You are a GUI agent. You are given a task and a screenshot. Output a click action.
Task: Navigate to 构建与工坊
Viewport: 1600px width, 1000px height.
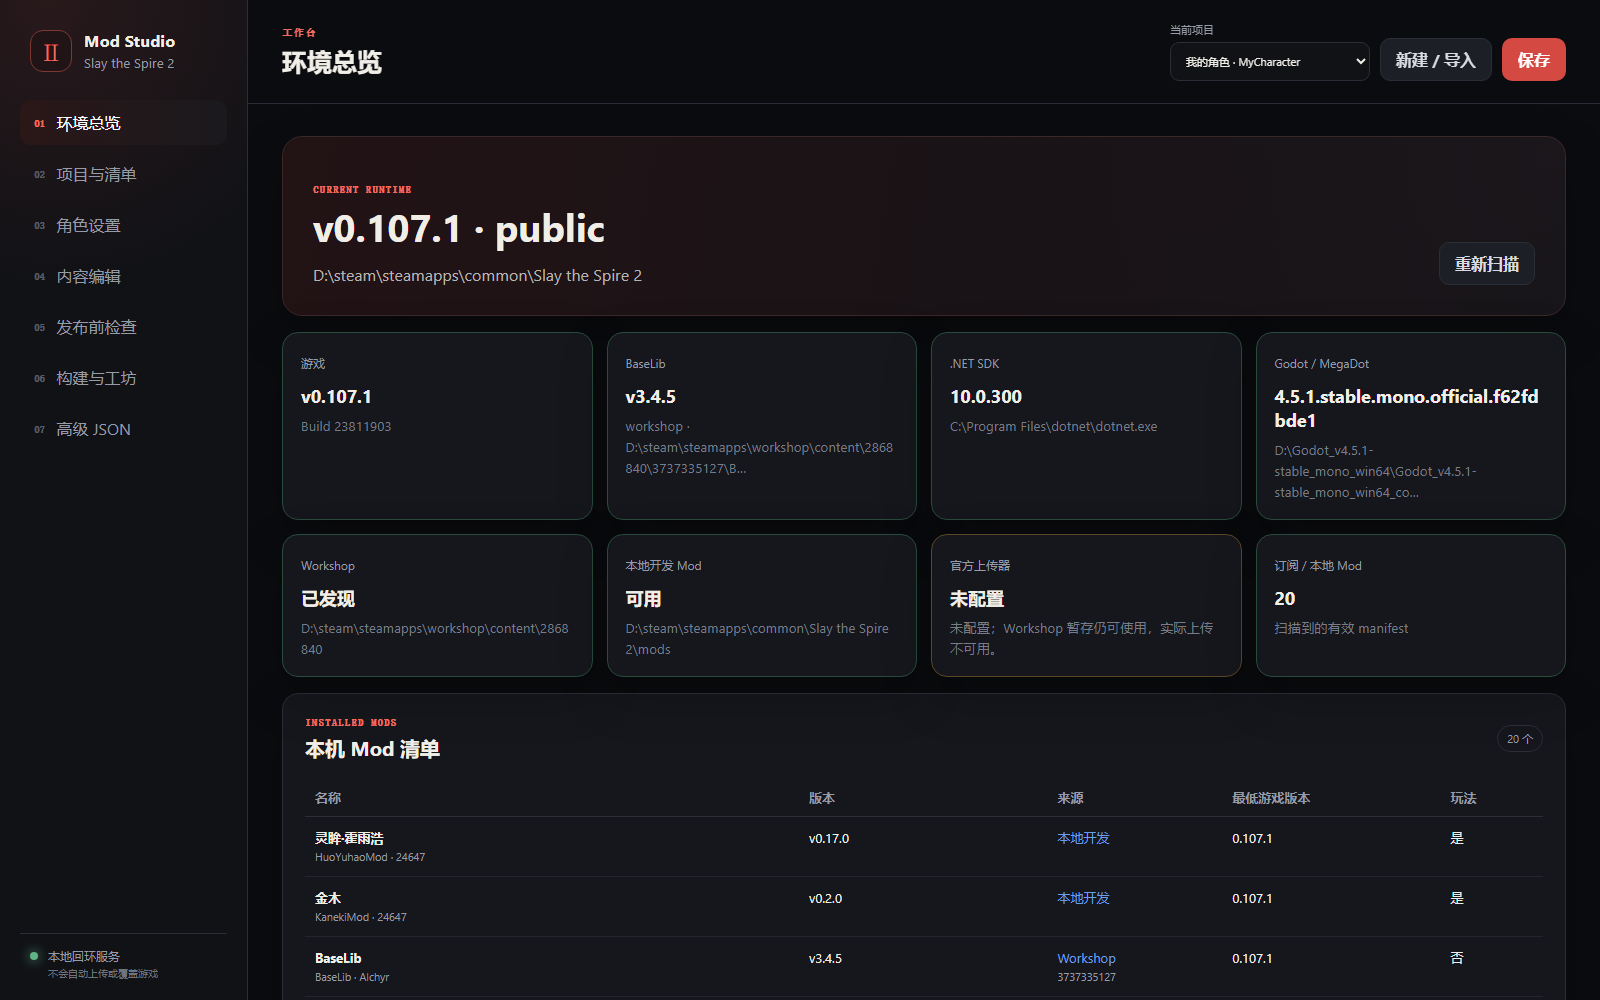[123, 378]
